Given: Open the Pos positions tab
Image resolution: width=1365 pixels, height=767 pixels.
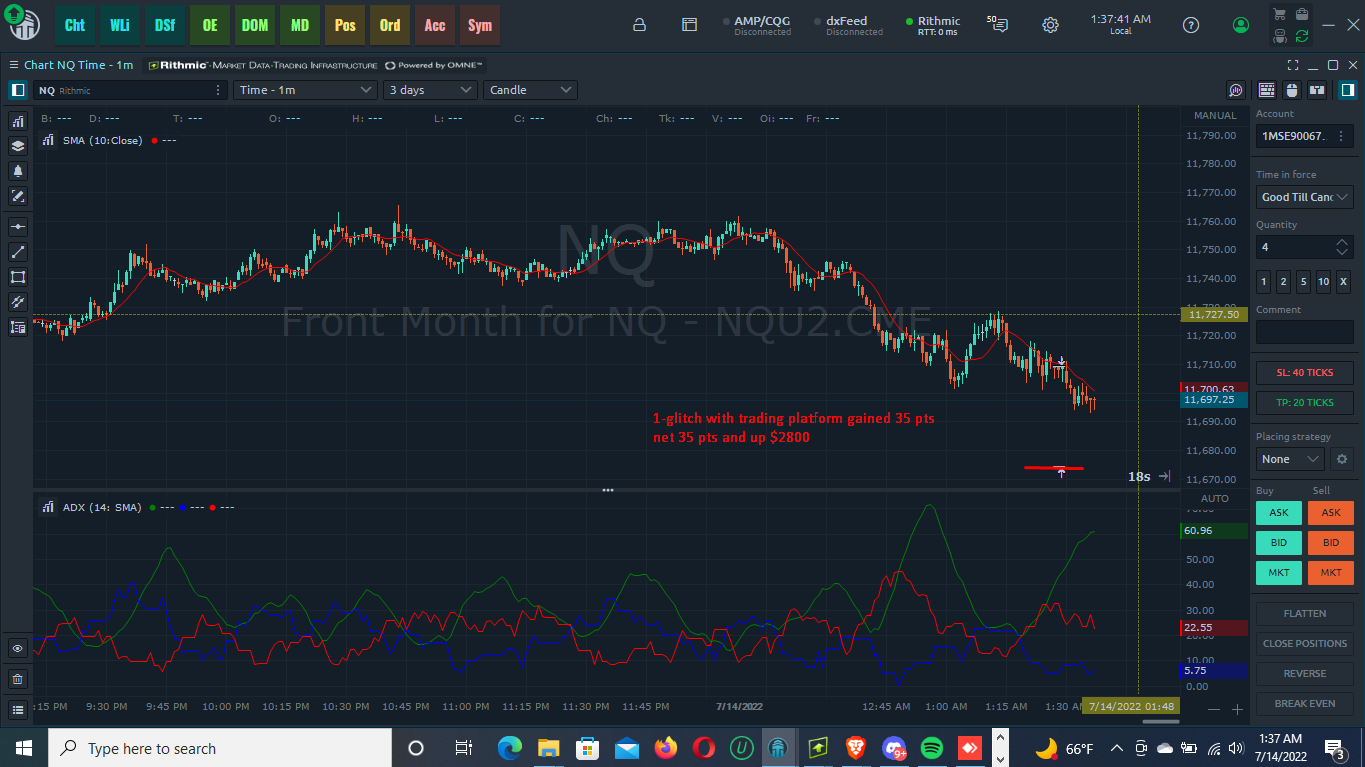Looking at the screenshot, I should pos(345,25).
